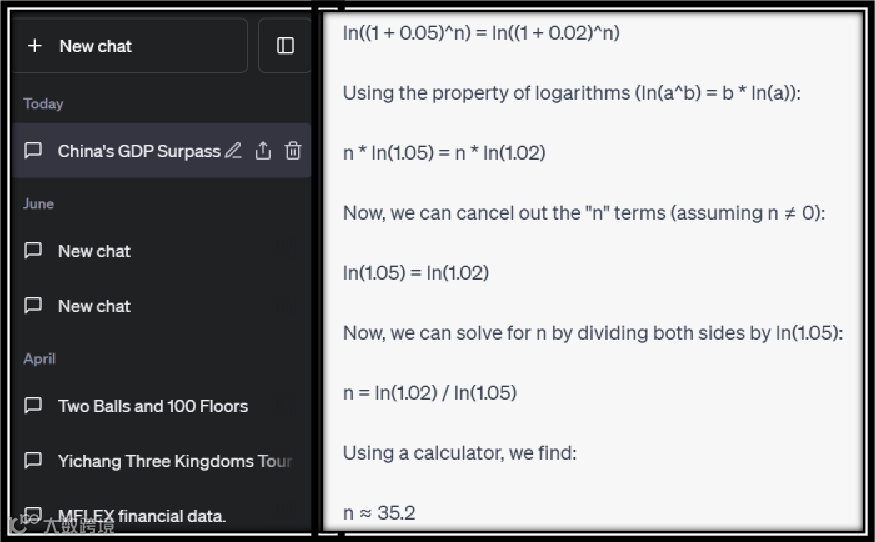875x542 pixels.
Task: Click the Today section heading
Action: [x=43, y=103]
